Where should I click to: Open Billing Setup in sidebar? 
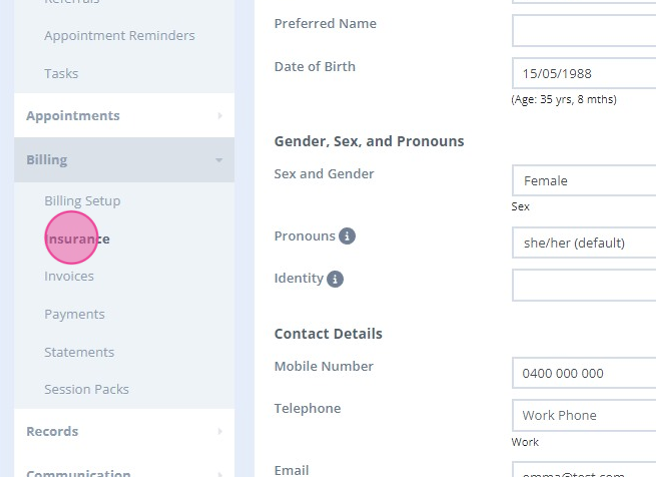(82, 201)
